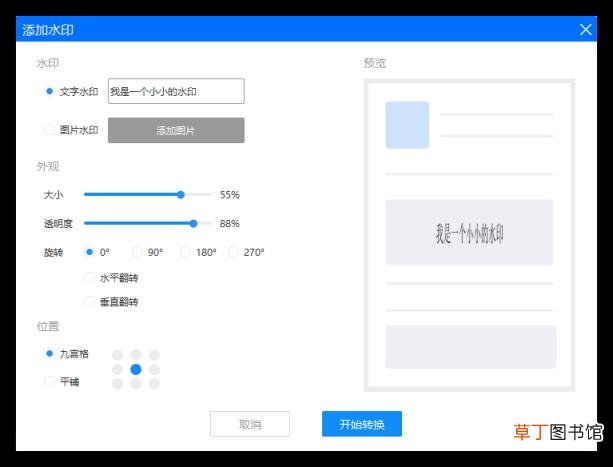
Task: Select 270° rotation option
Action: click(233, 252)
